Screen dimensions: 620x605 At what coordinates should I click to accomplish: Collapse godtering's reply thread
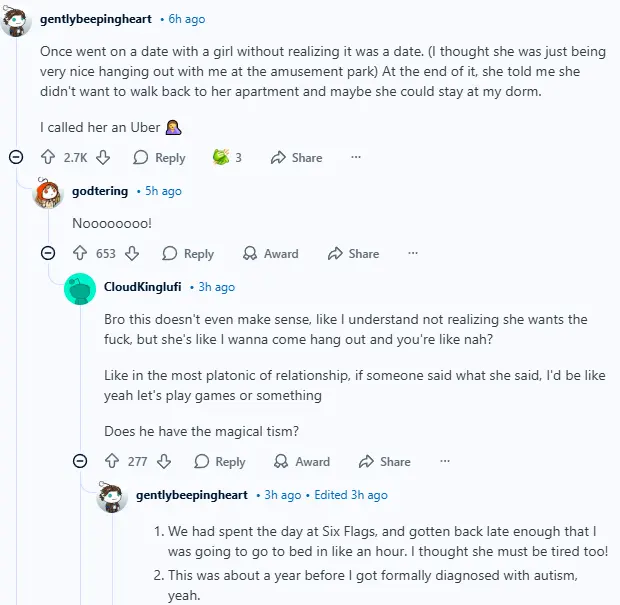[47, 254]
